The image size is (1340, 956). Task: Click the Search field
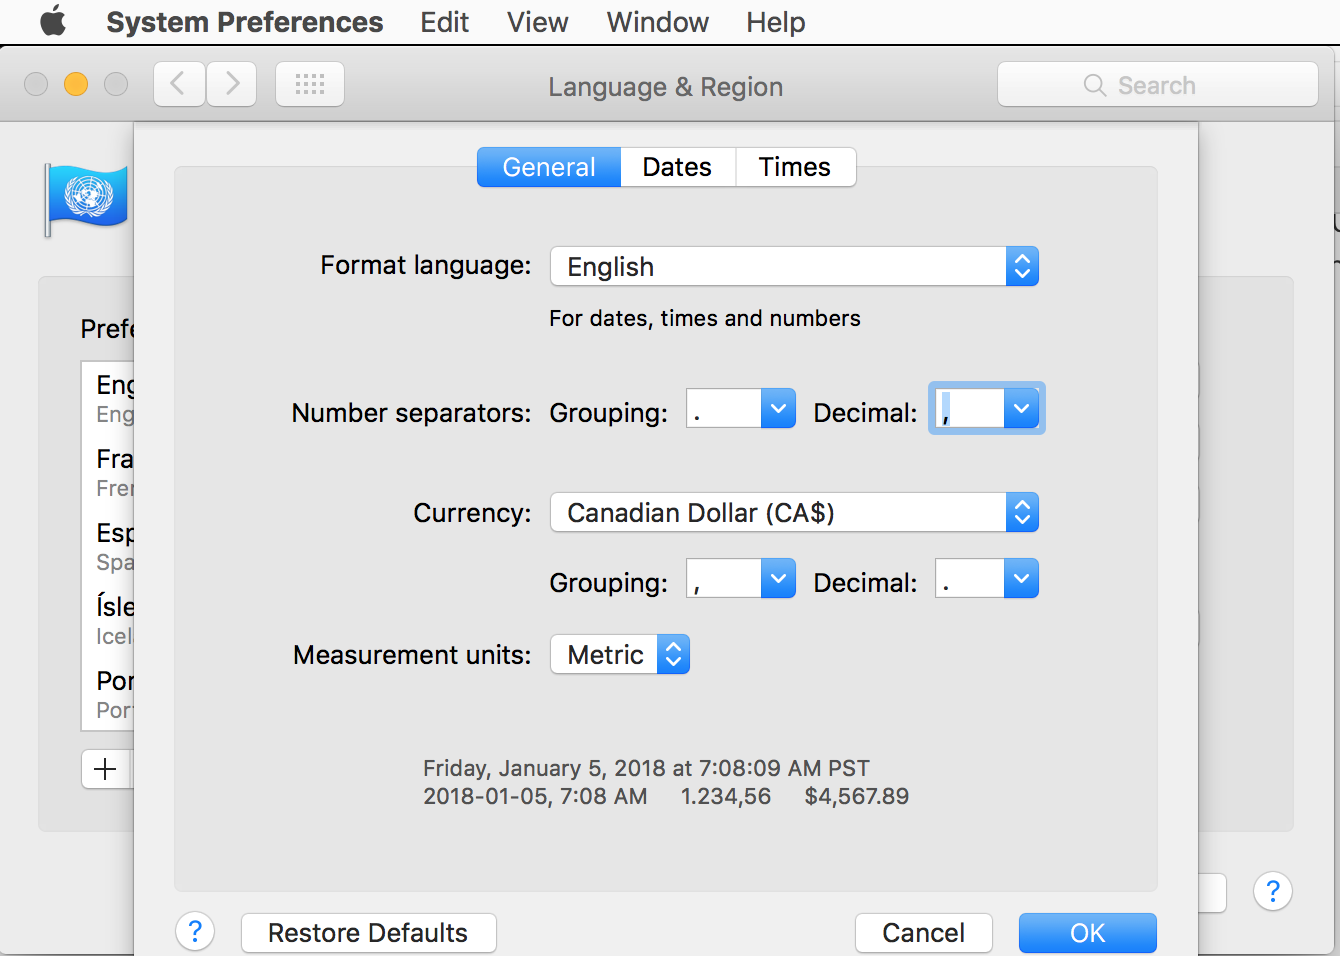[1158, 85]
